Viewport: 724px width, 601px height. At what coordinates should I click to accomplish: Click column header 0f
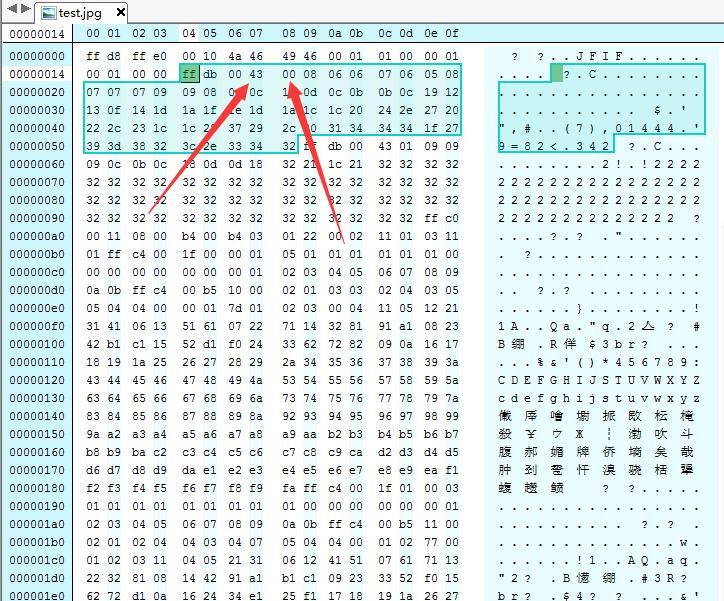[x=452, y=33]
